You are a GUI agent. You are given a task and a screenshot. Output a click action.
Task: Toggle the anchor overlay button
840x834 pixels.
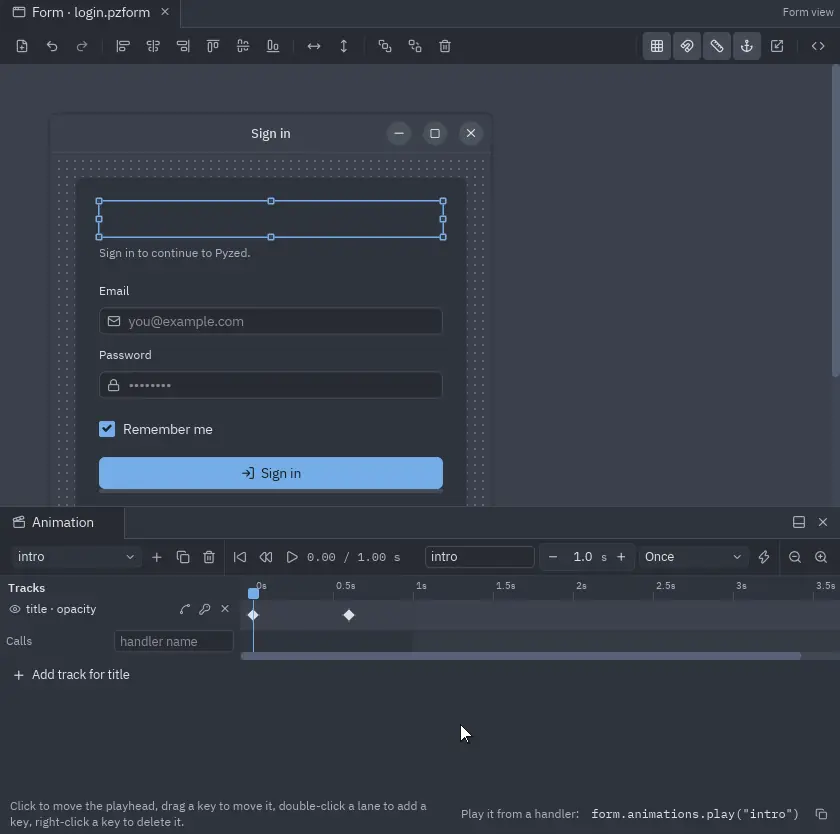747,46
